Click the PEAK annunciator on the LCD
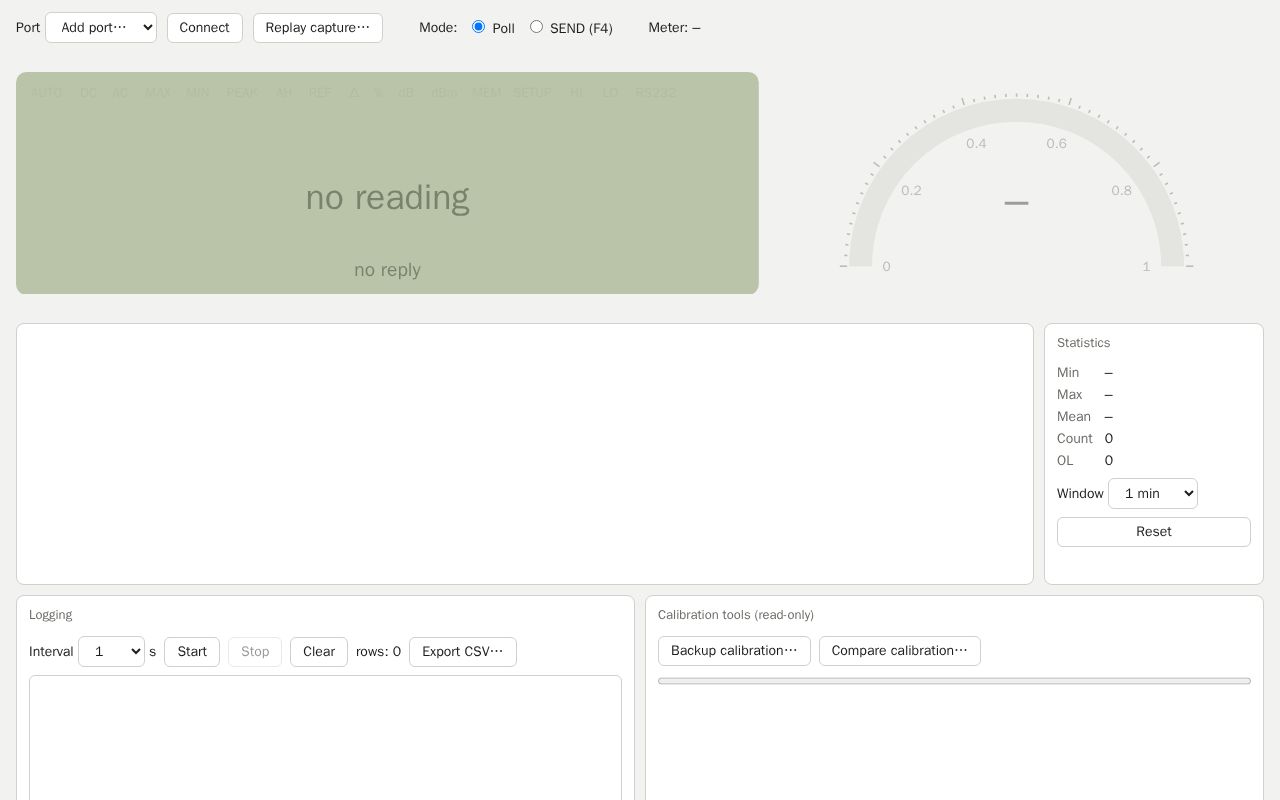This screenshot has width=1280, height=800. [242, 93]
